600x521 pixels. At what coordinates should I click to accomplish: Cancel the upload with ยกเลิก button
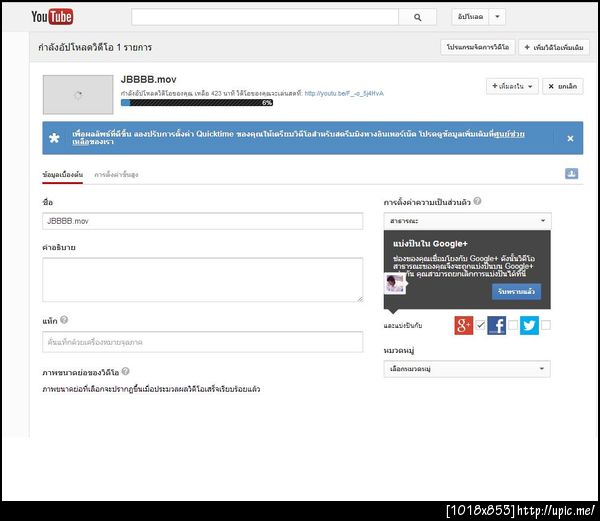click(562, 86)
